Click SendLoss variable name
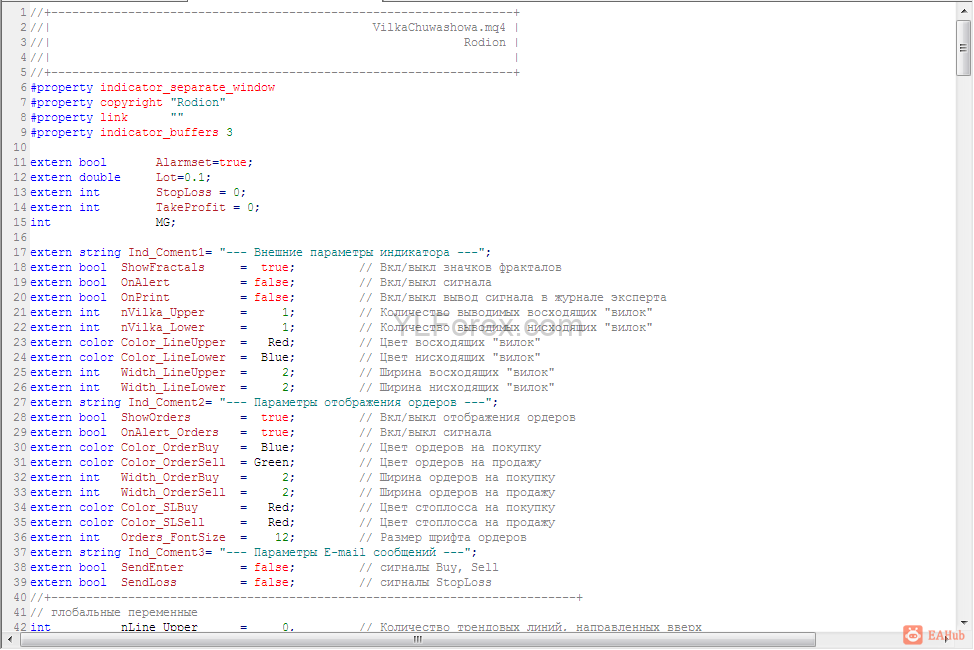Viewport: 974px width, 650px height. pyautogui.click(x=148, y=582)
